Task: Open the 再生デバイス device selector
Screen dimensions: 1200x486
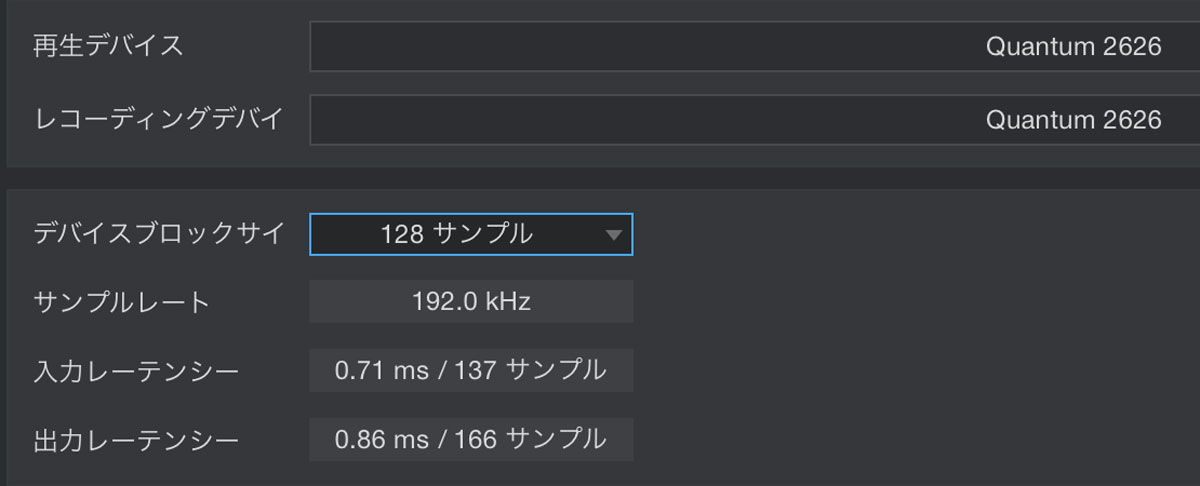Action: pos(755,46)
